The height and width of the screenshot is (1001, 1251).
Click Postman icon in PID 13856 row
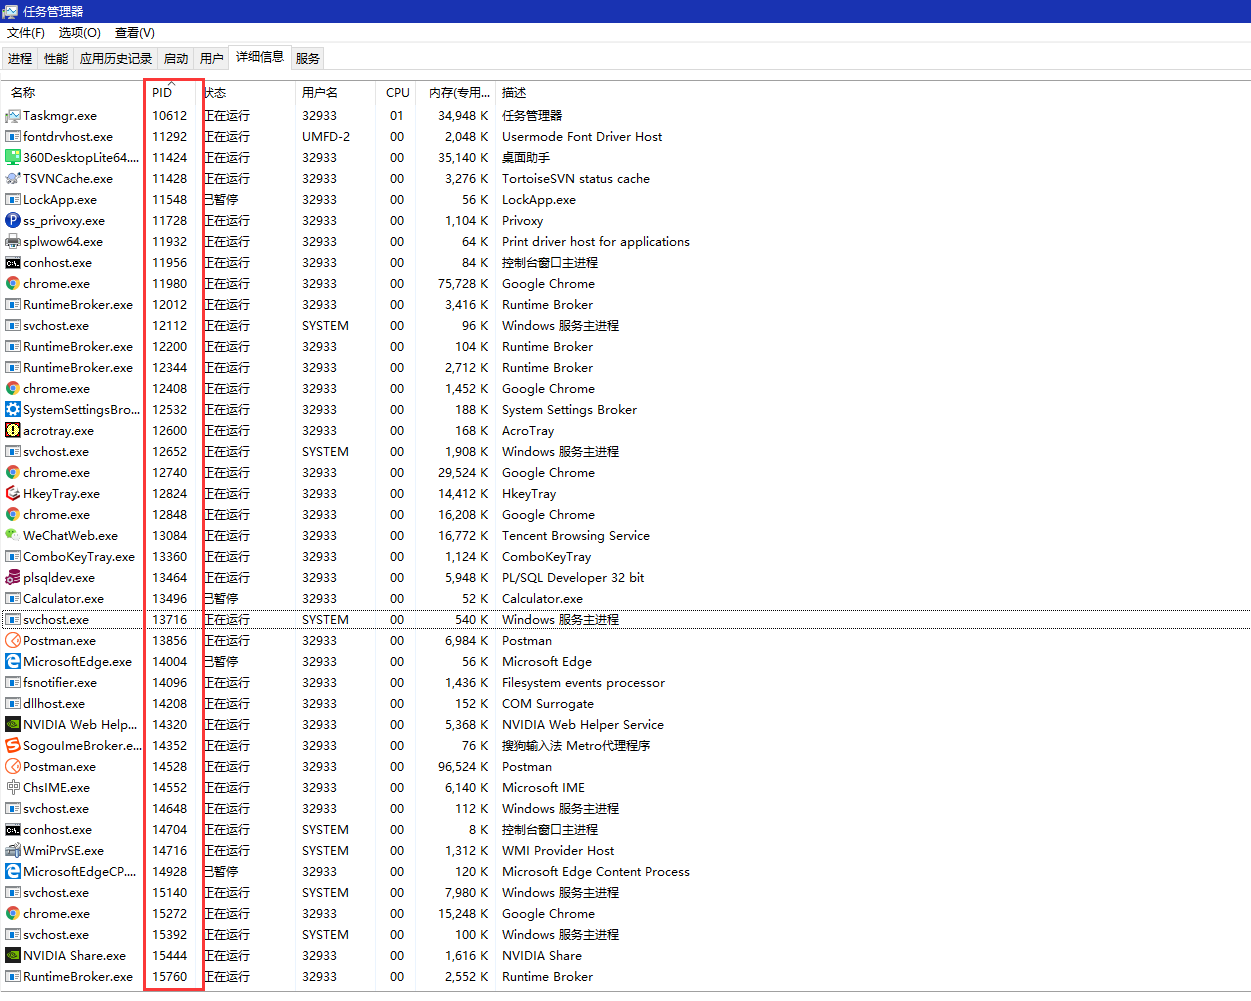tap(13, 641)
